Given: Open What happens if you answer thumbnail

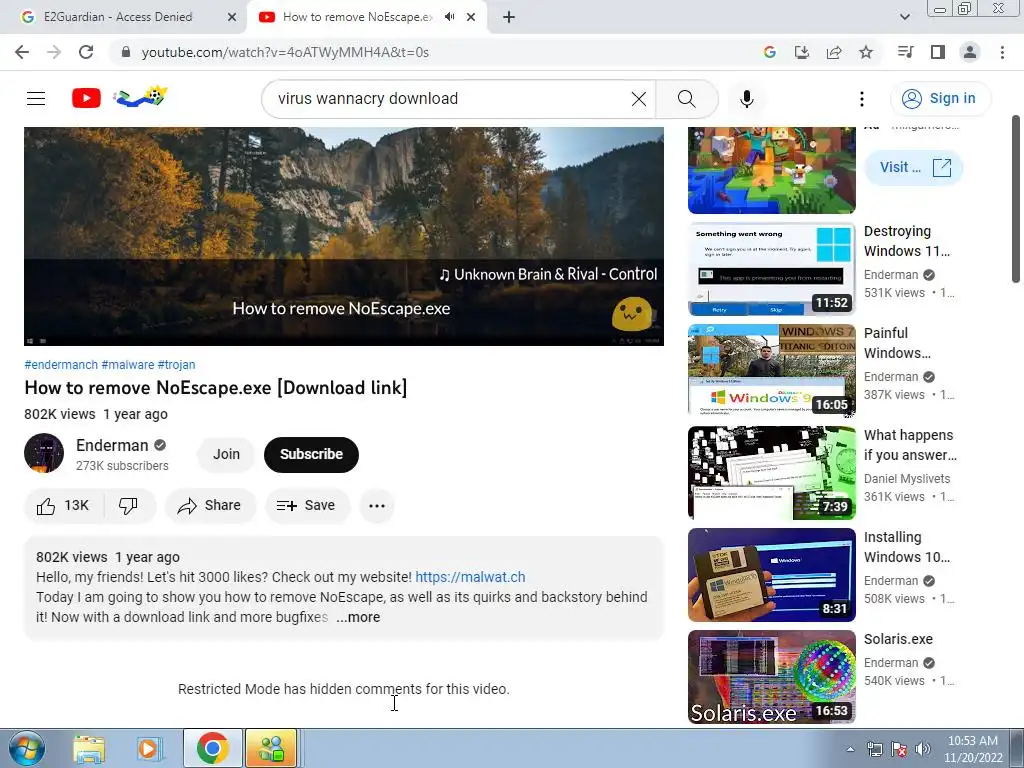Looking at the screenshot, I should [771, 473].
